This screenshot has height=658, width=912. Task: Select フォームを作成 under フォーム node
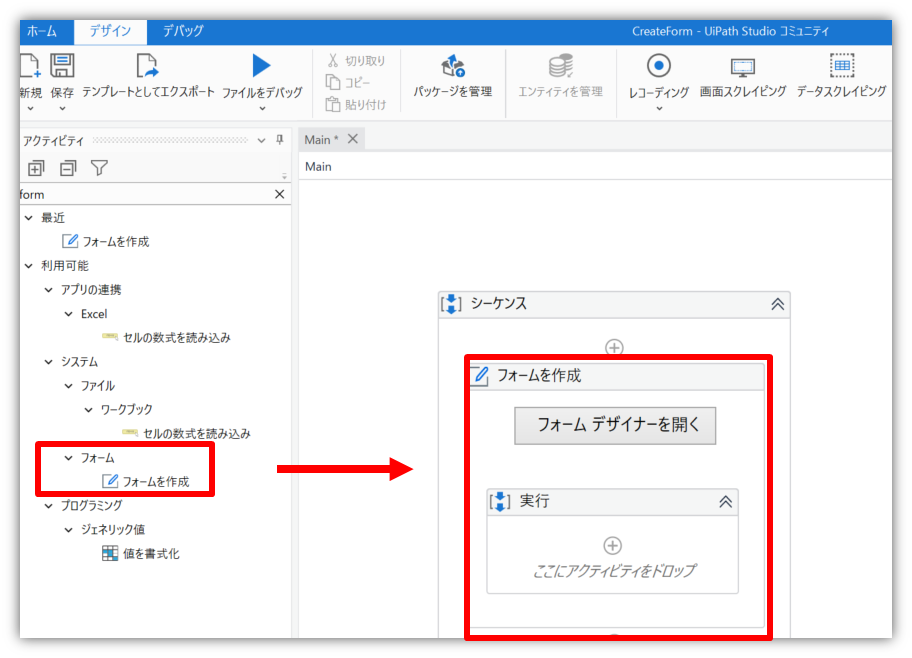(x=145, y=482)
